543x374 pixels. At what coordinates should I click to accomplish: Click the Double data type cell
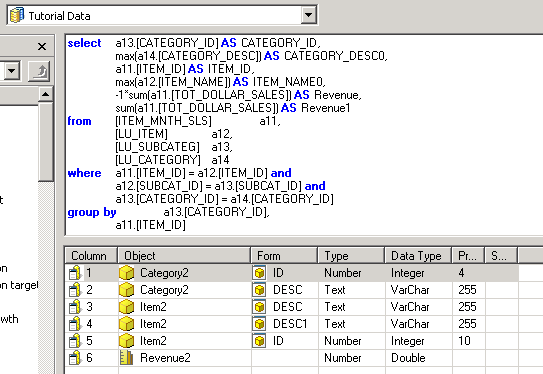click(x=408, y=358)
